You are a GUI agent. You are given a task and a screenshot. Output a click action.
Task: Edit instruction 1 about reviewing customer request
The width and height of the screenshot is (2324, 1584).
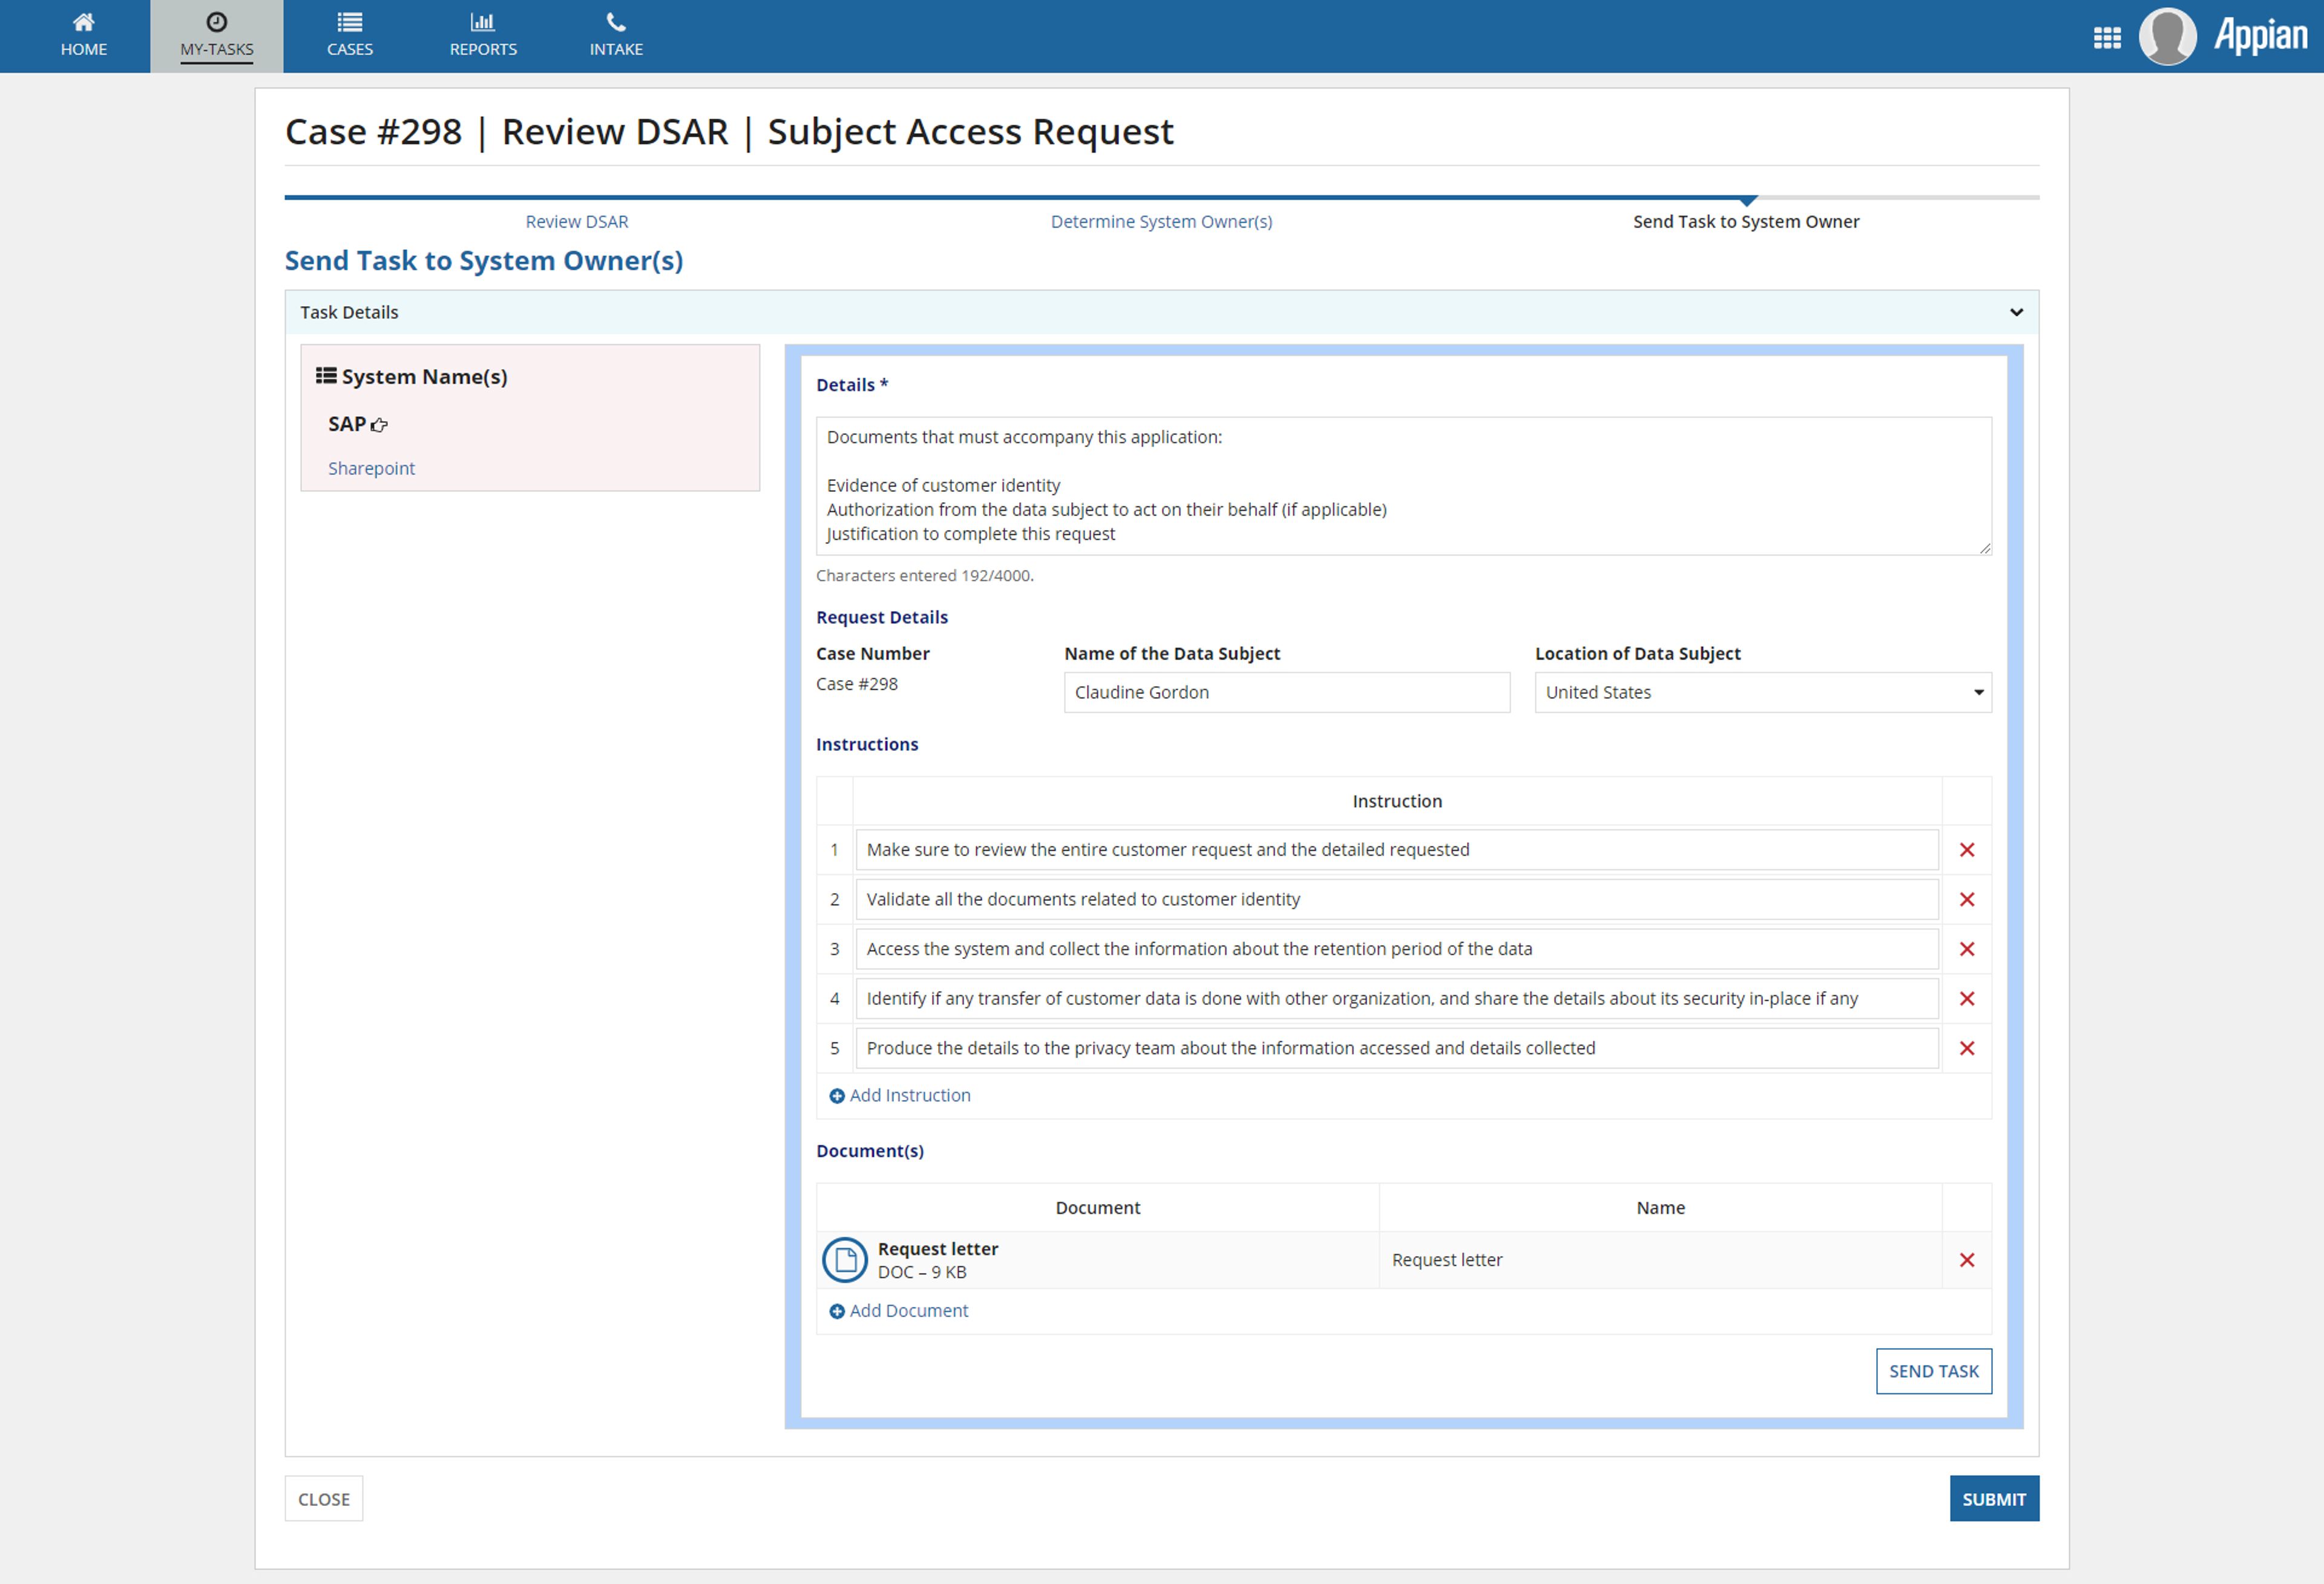pos(1397,850)
